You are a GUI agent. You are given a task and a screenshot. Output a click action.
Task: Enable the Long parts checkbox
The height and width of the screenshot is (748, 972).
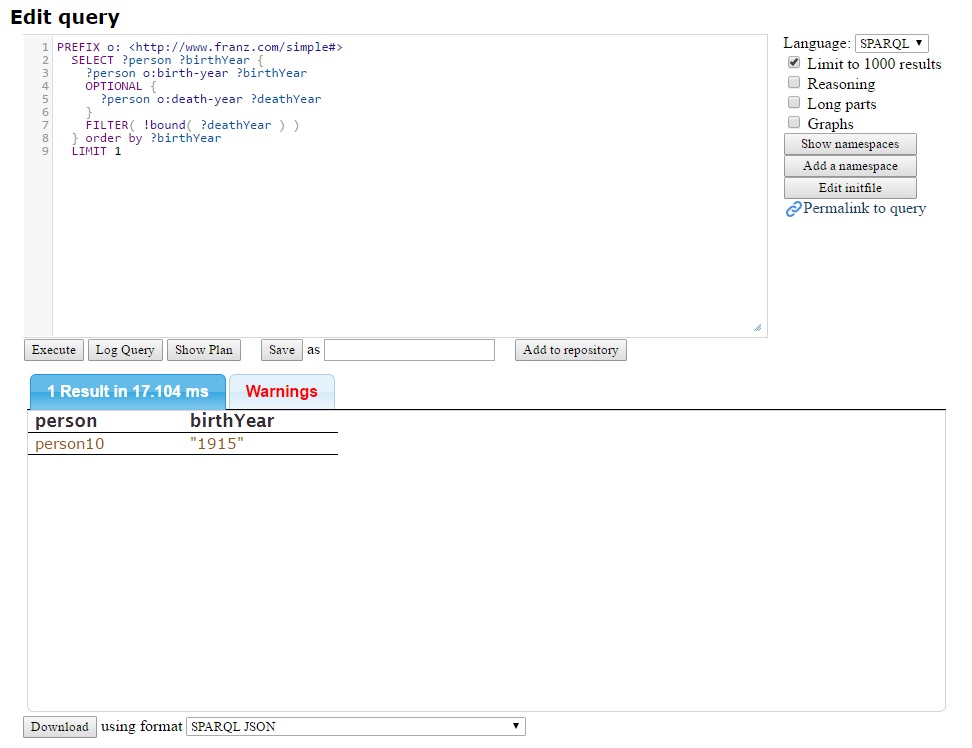794,103
